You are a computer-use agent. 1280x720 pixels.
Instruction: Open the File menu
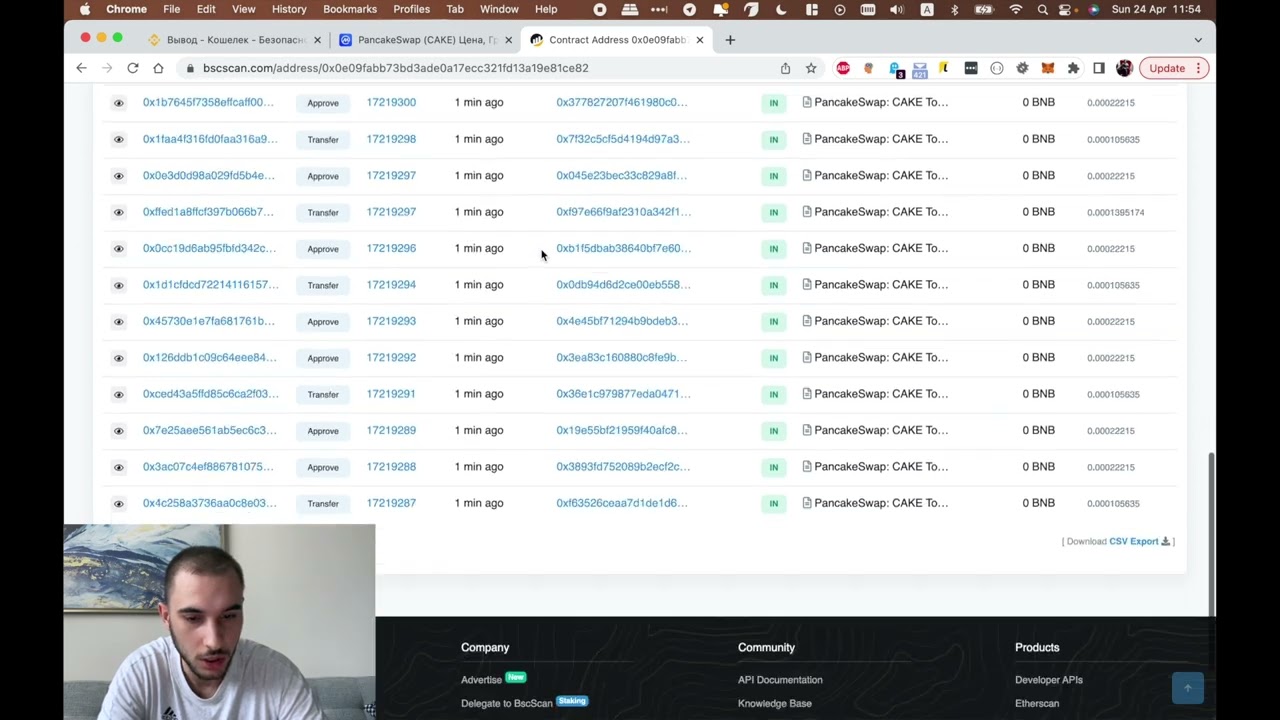pyautogui.click(x=172, y=9)
